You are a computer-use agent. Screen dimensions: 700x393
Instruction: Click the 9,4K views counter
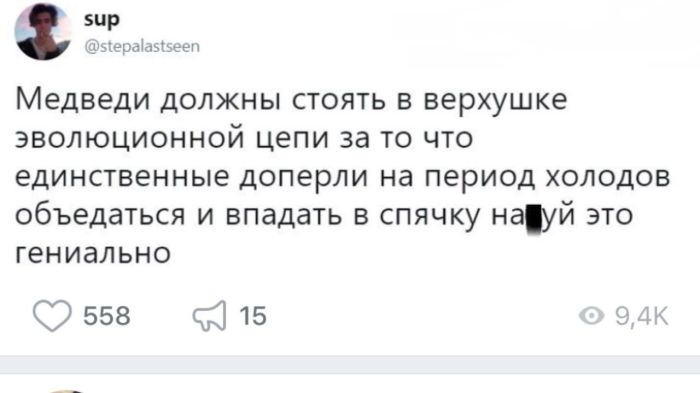[x=641, y=316]
